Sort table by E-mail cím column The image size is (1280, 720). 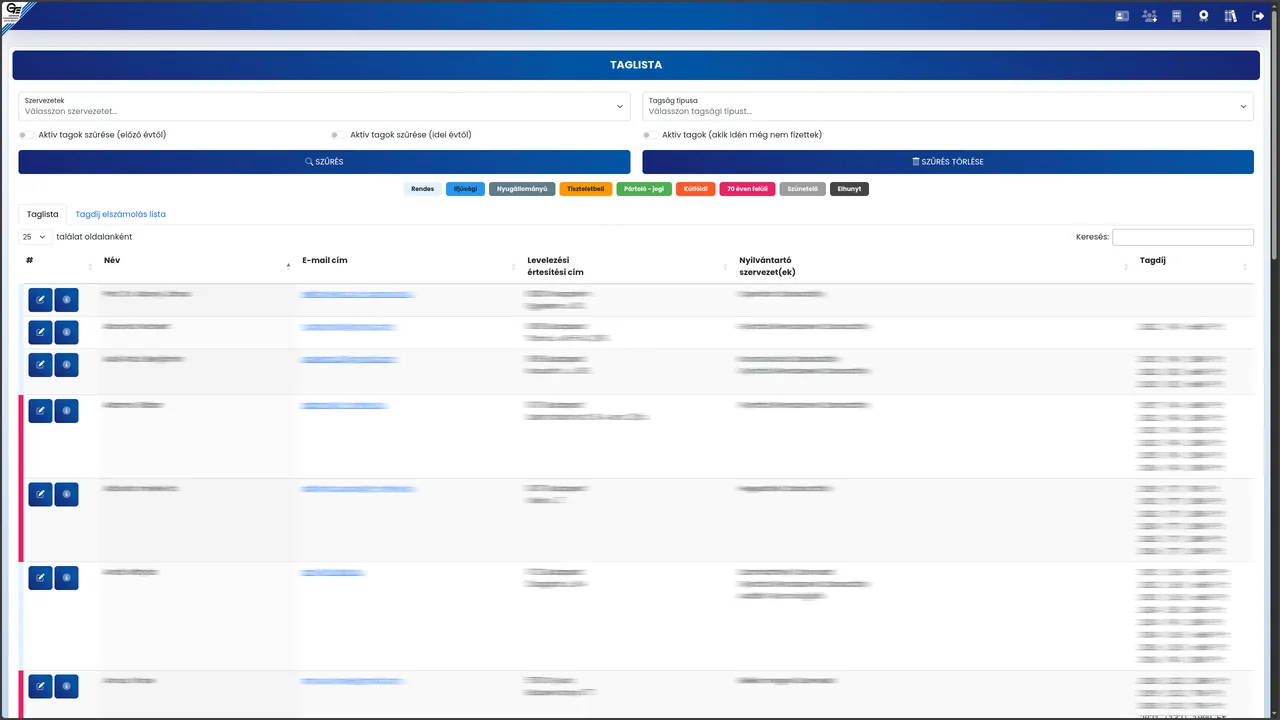click(x=408, y=266)
